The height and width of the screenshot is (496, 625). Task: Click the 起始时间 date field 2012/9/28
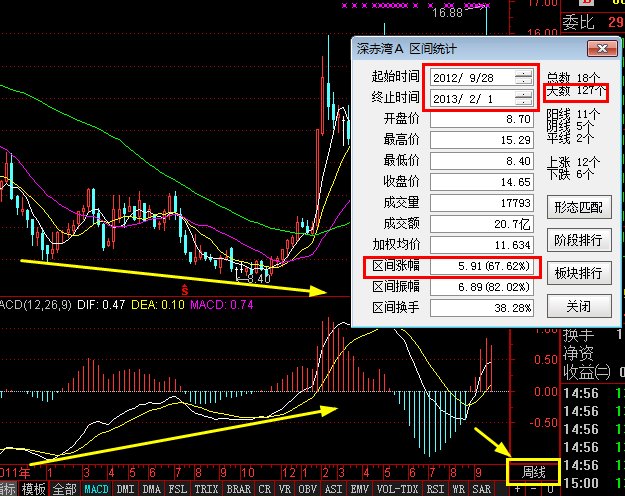pos(470,77)
